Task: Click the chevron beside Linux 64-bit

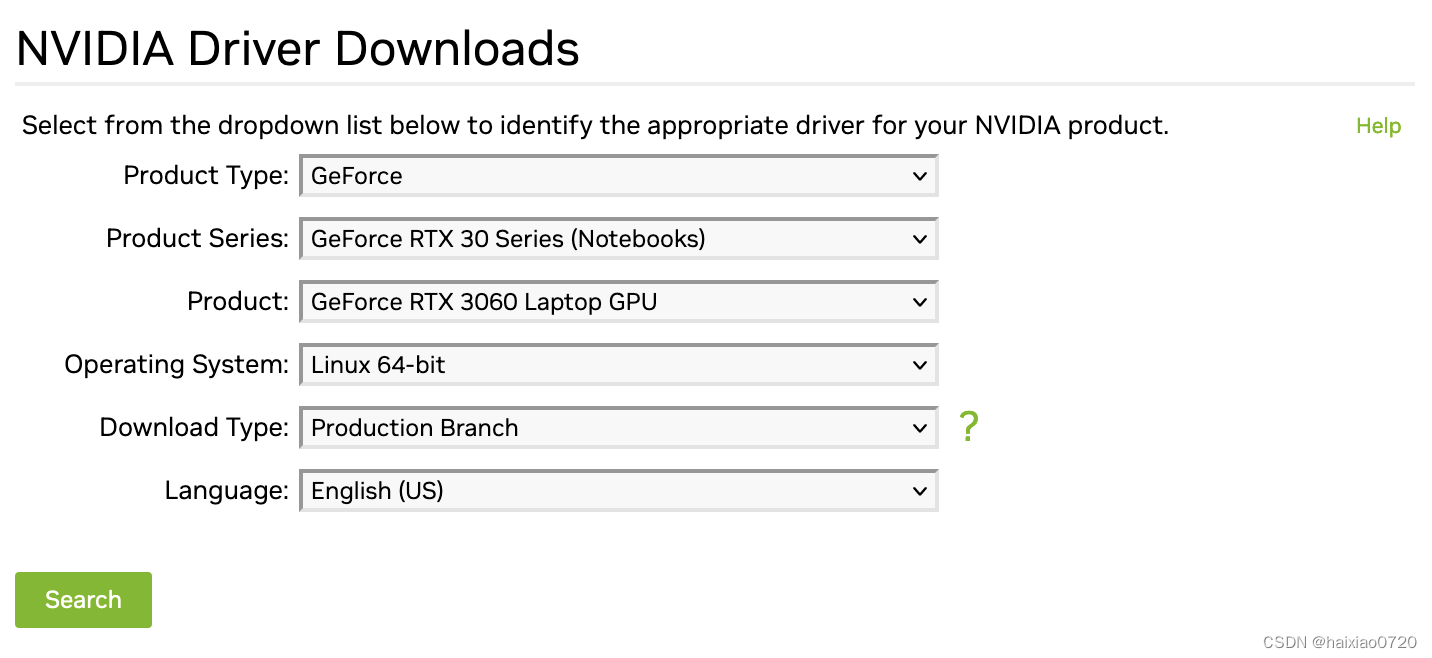Action: (x=921, y=364)
